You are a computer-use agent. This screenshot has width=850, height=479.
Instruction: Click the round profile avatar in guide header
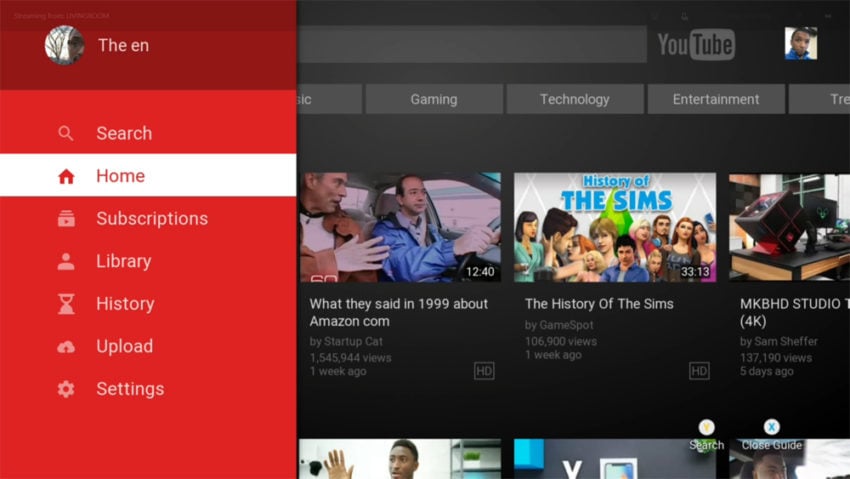tap(65, 46)
